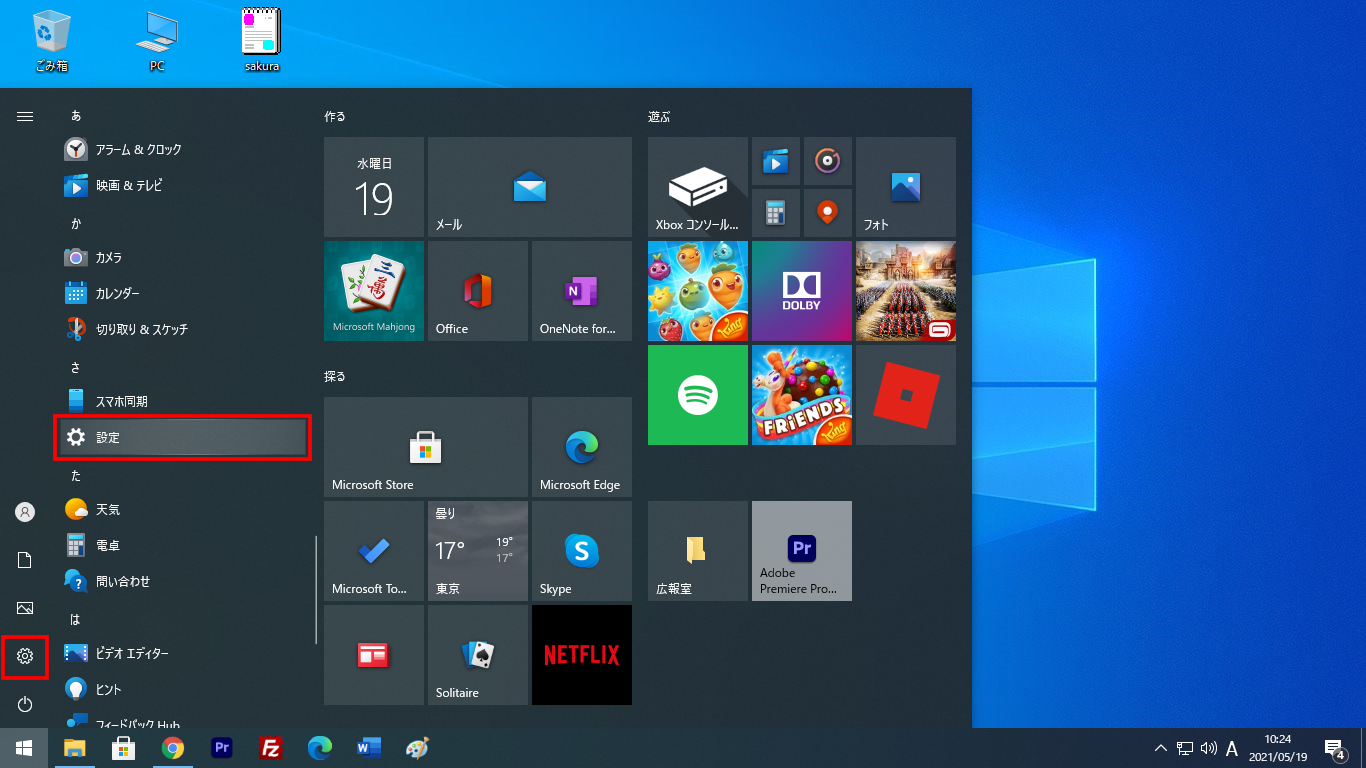The height and width of the screenshot is (768, 1366).
Task: Launch the Adobe Premiere Pro tile
Action: point(802,551)
